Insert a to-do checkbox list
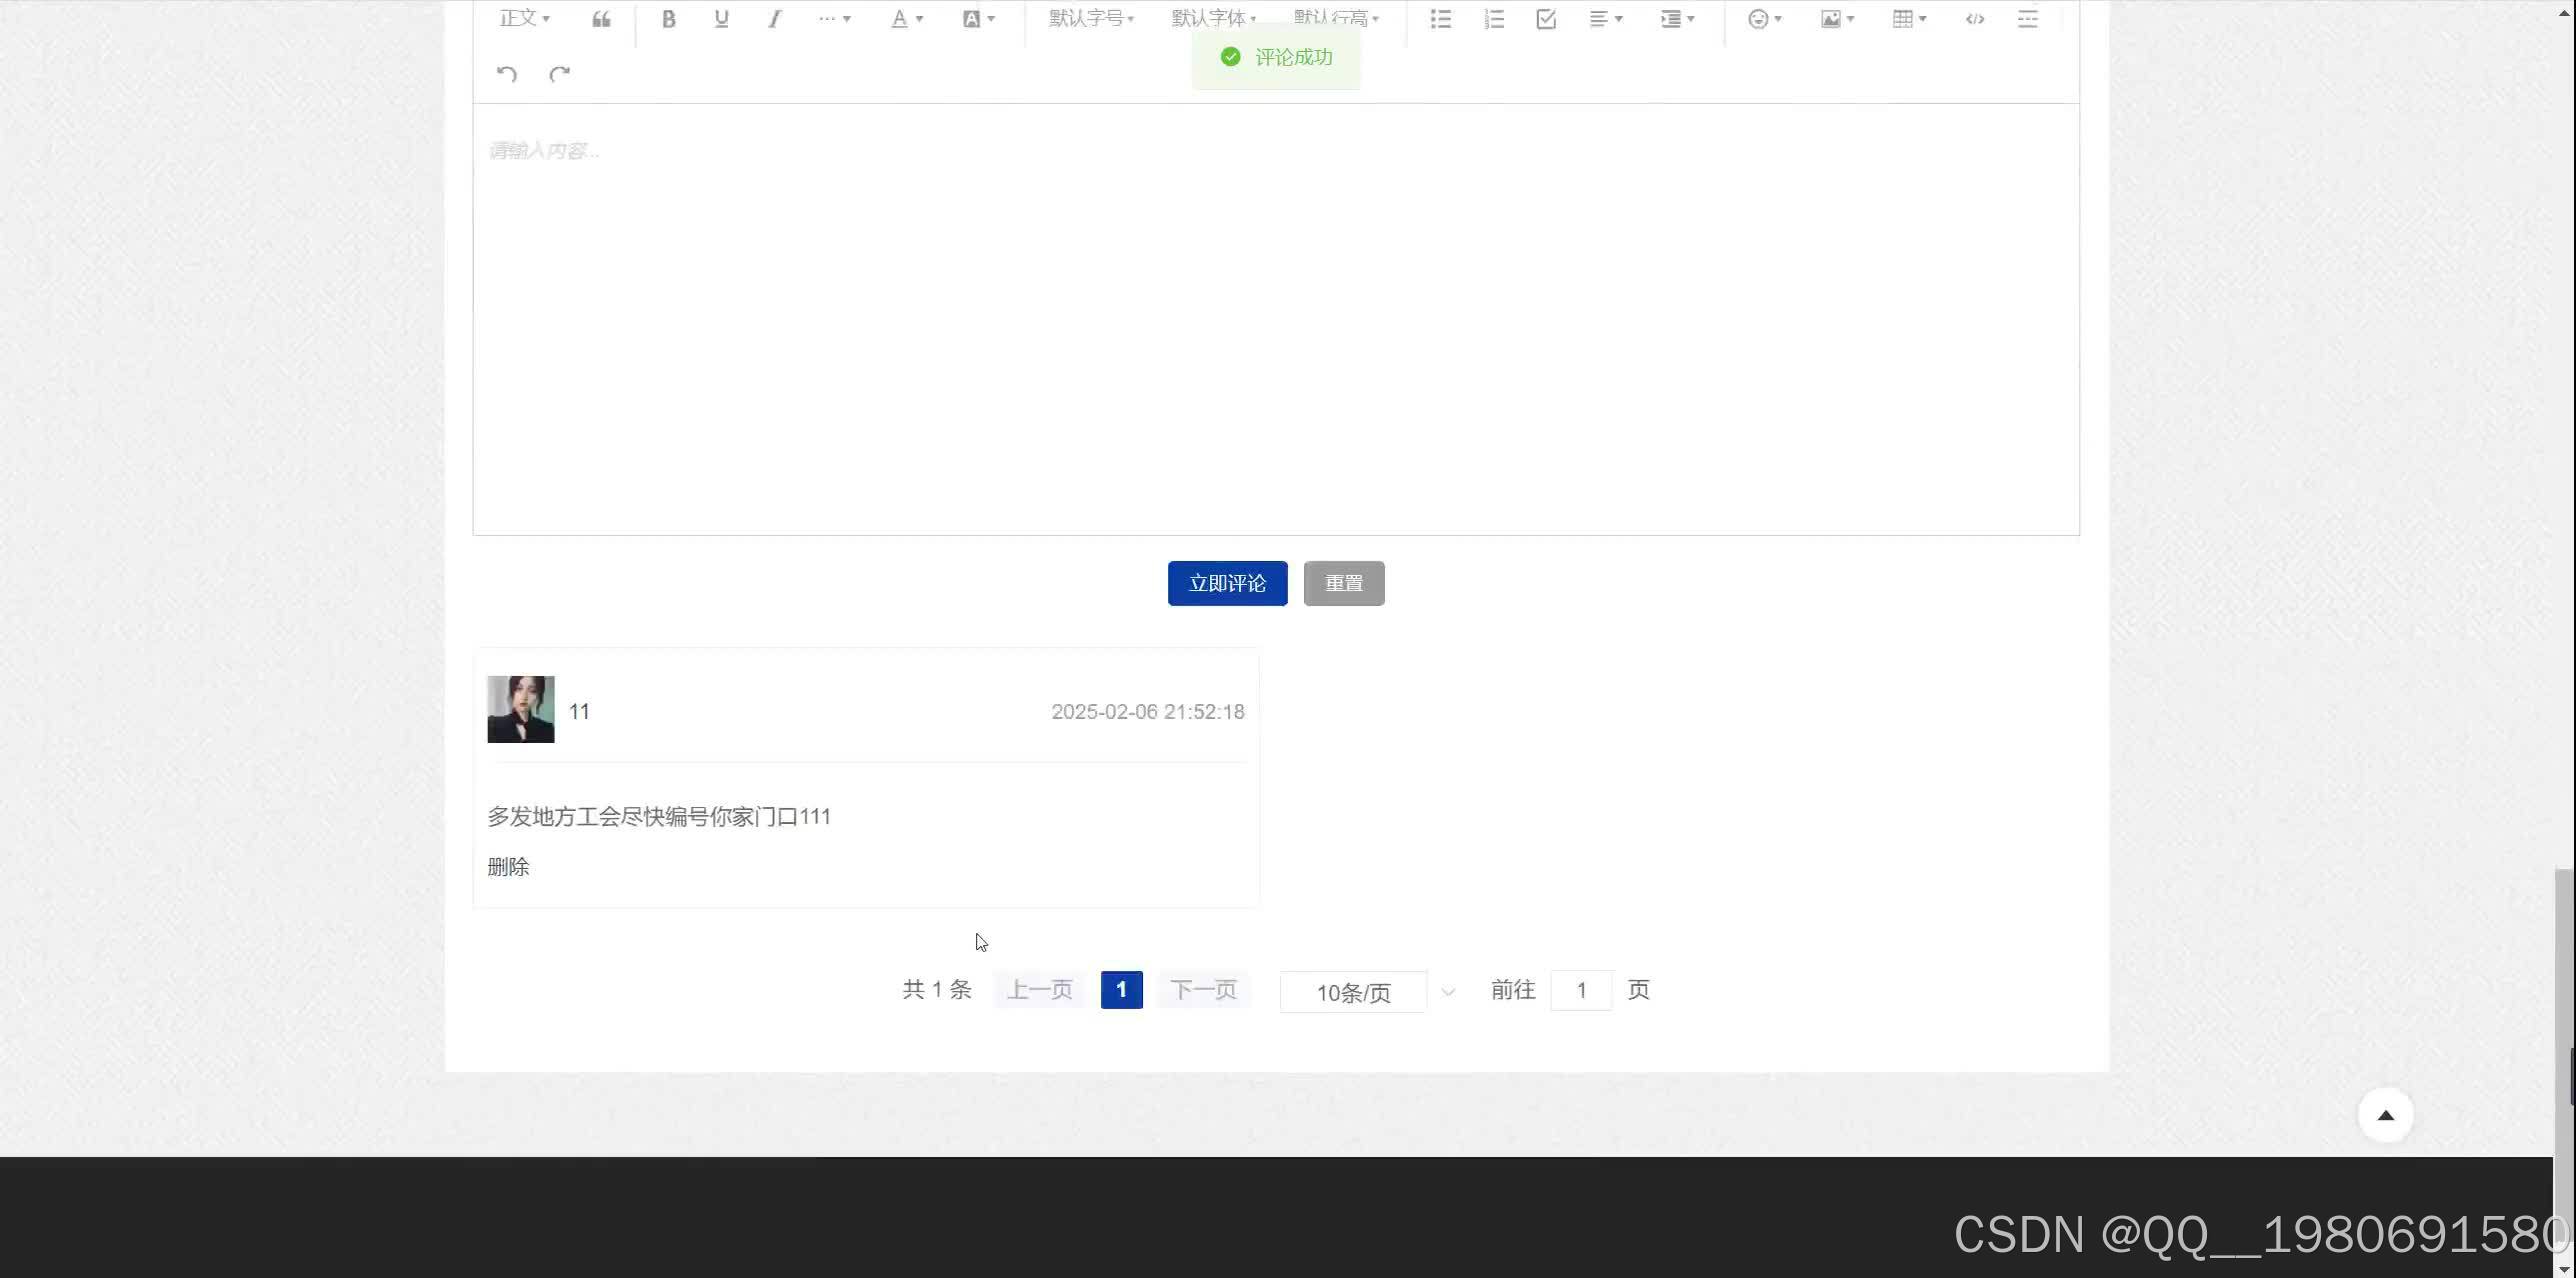 [x=1546, y=19]
